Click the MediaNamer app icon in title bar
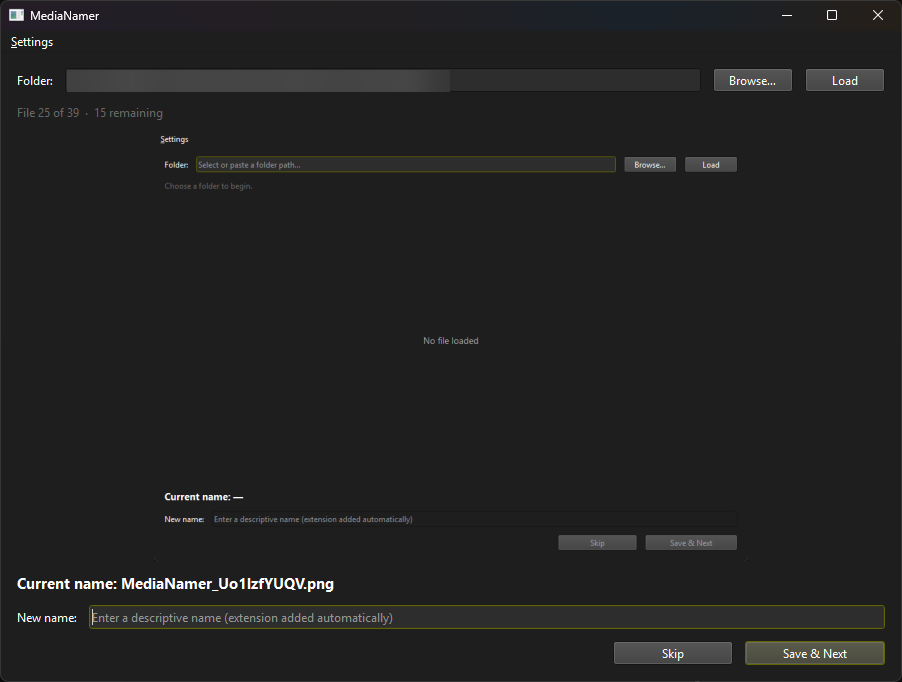 pyautogui.click(x=17, y=16)
